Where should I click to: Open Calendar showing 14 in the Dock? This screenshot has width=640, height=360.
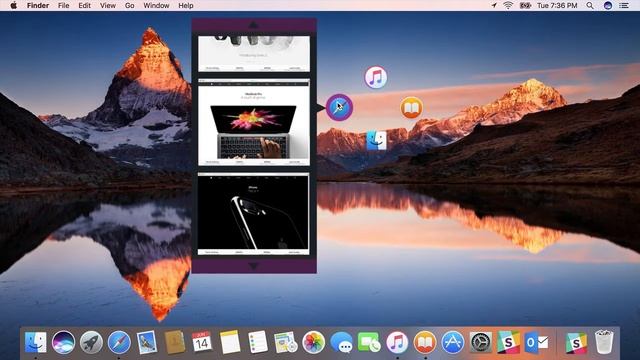click(x=202, y=342)
